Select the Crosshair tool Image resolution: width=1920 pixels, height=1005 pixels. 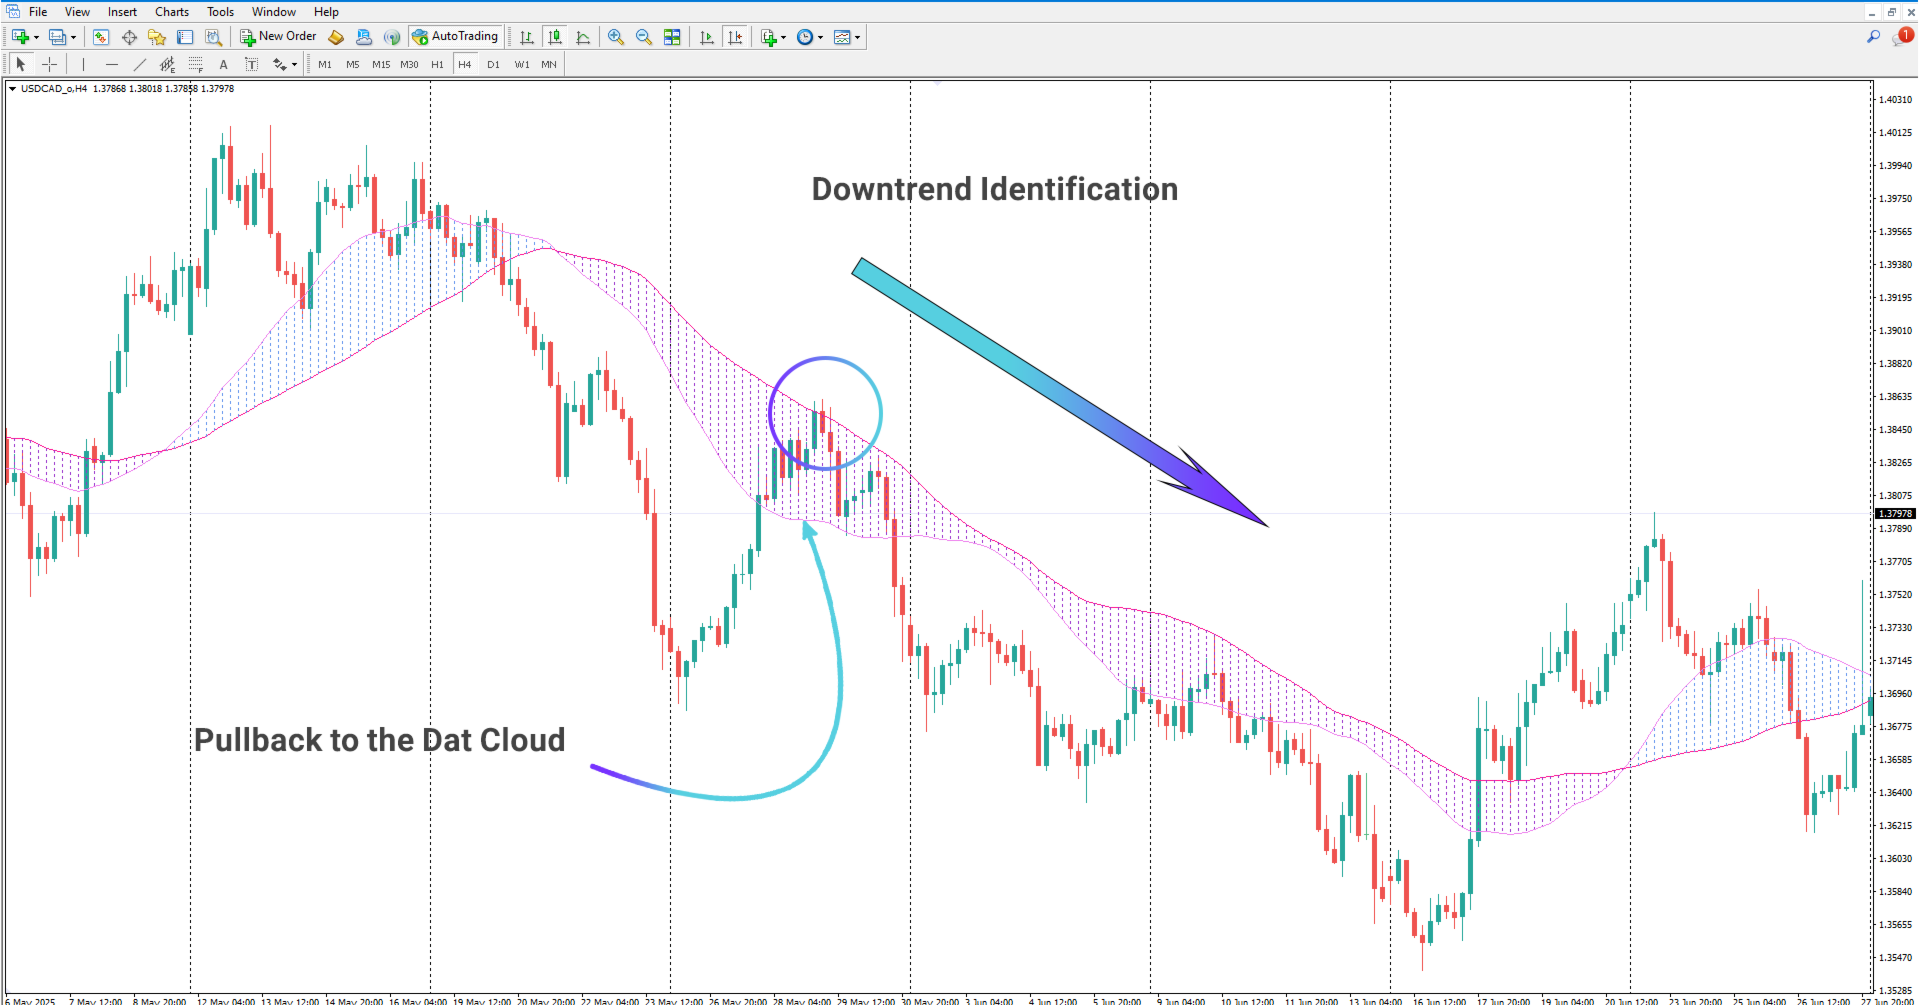click(49, 64)
